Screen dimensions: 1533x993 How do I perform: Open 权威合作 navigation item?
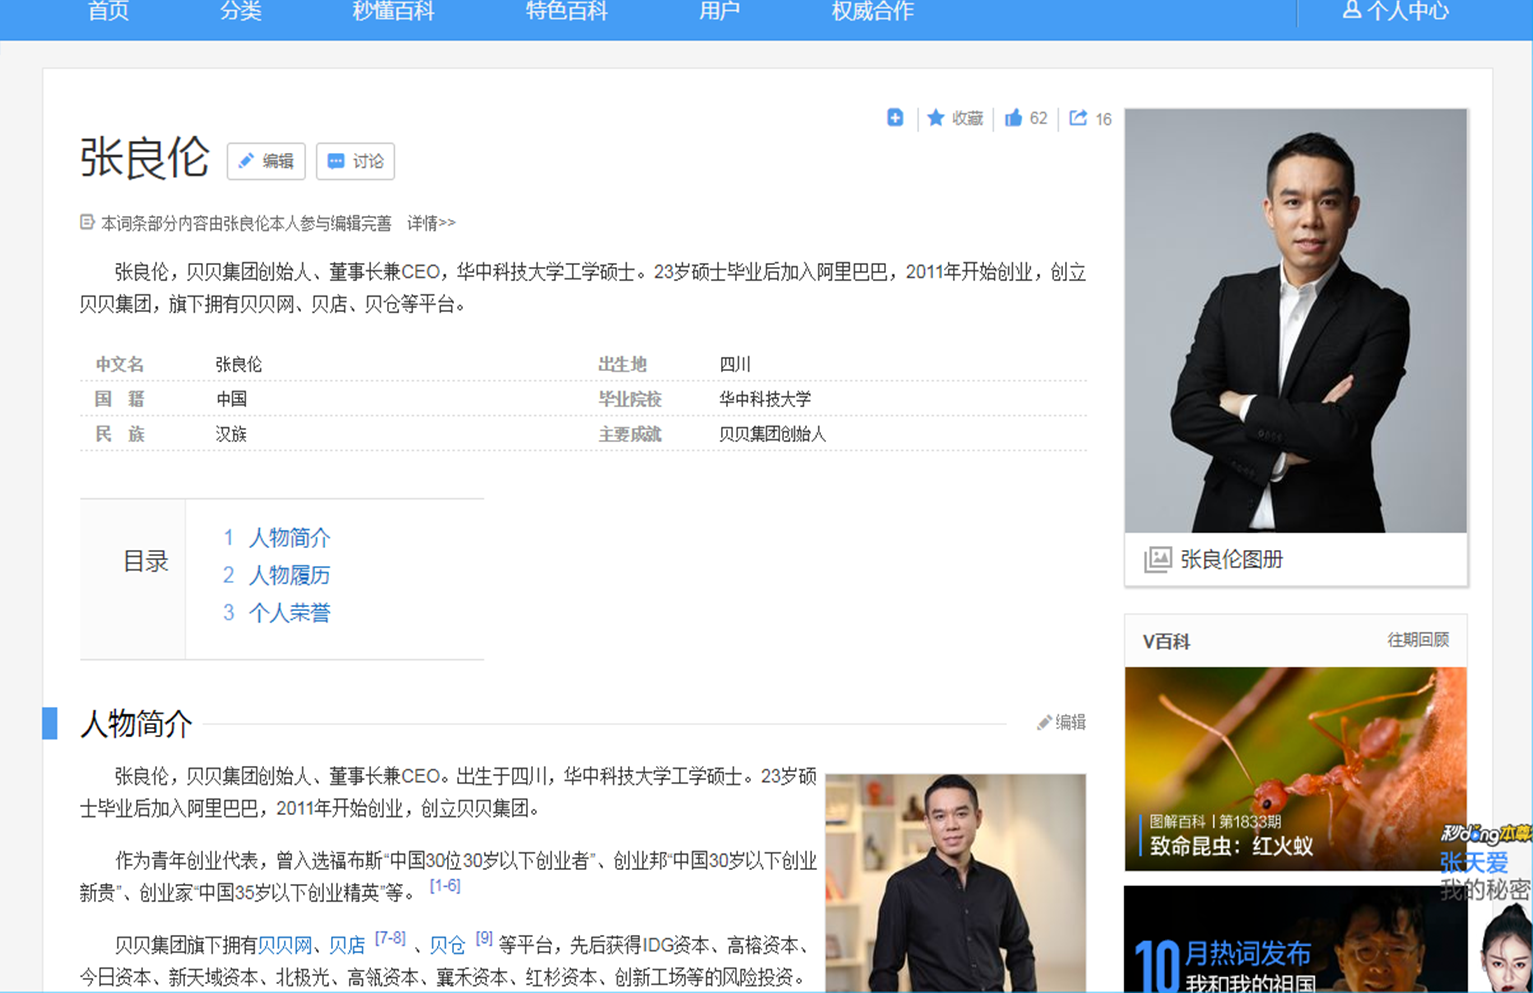point(872,11)
